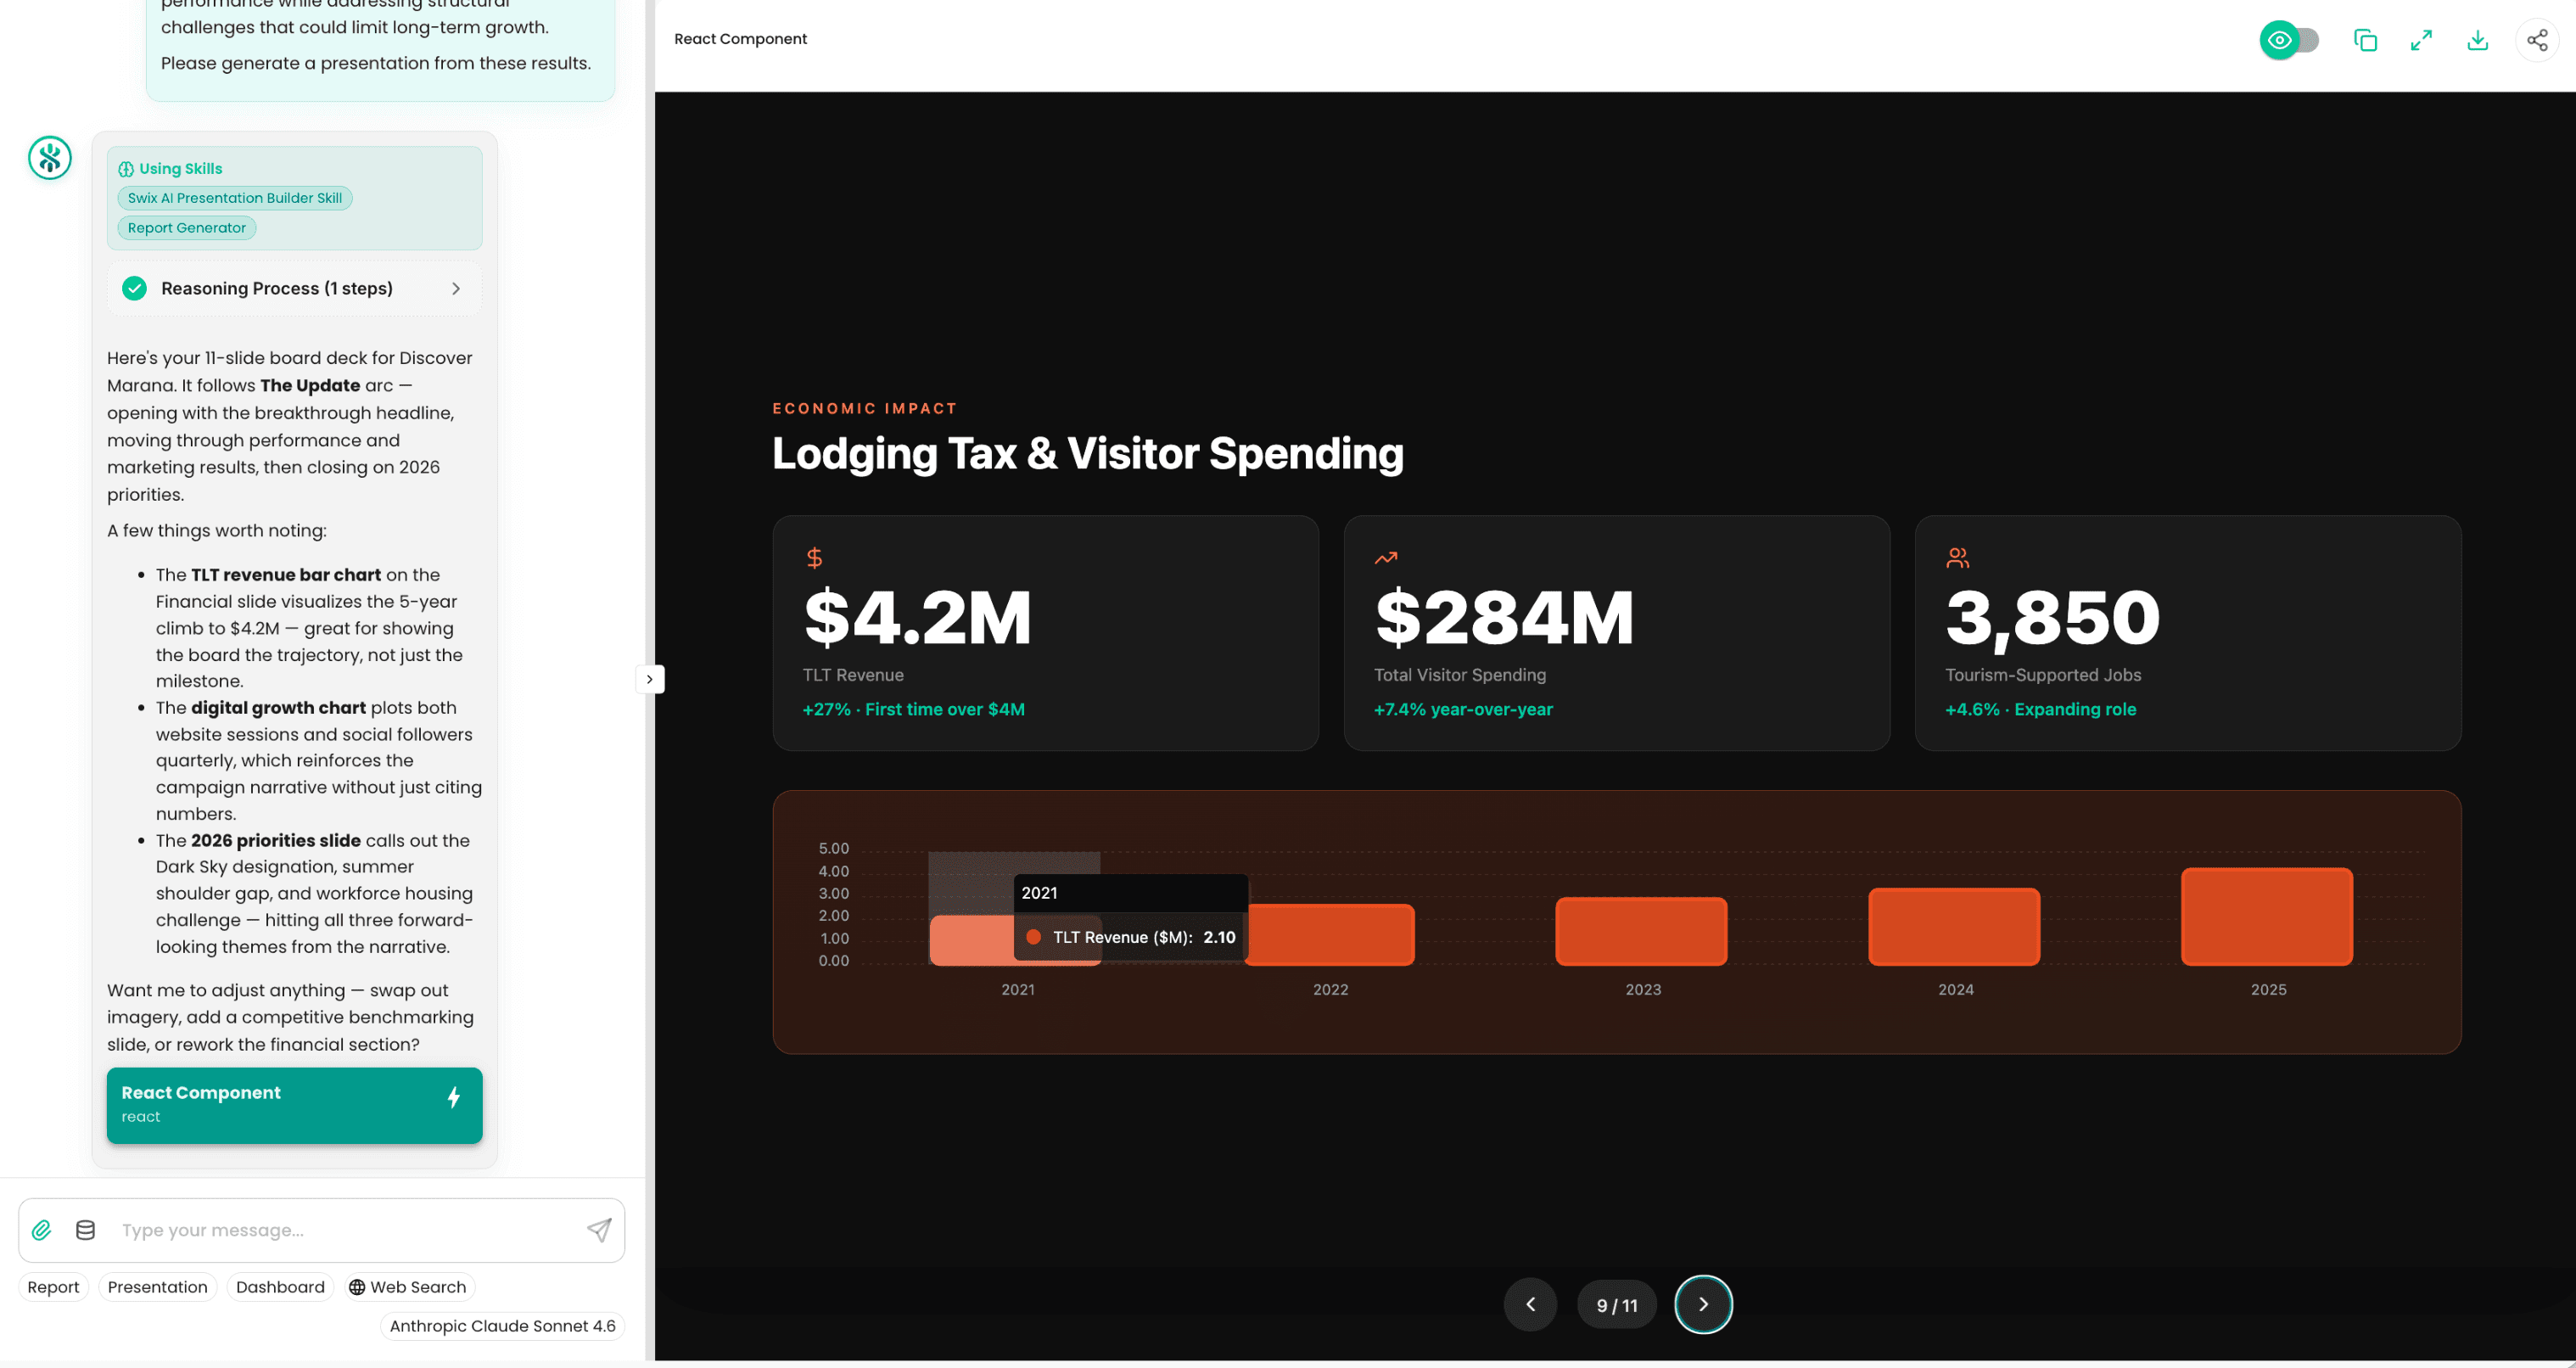This screenshot has width=2576, height=1368.
Task: Attach a file with the paperclip
Action: tap(42, 1229)
